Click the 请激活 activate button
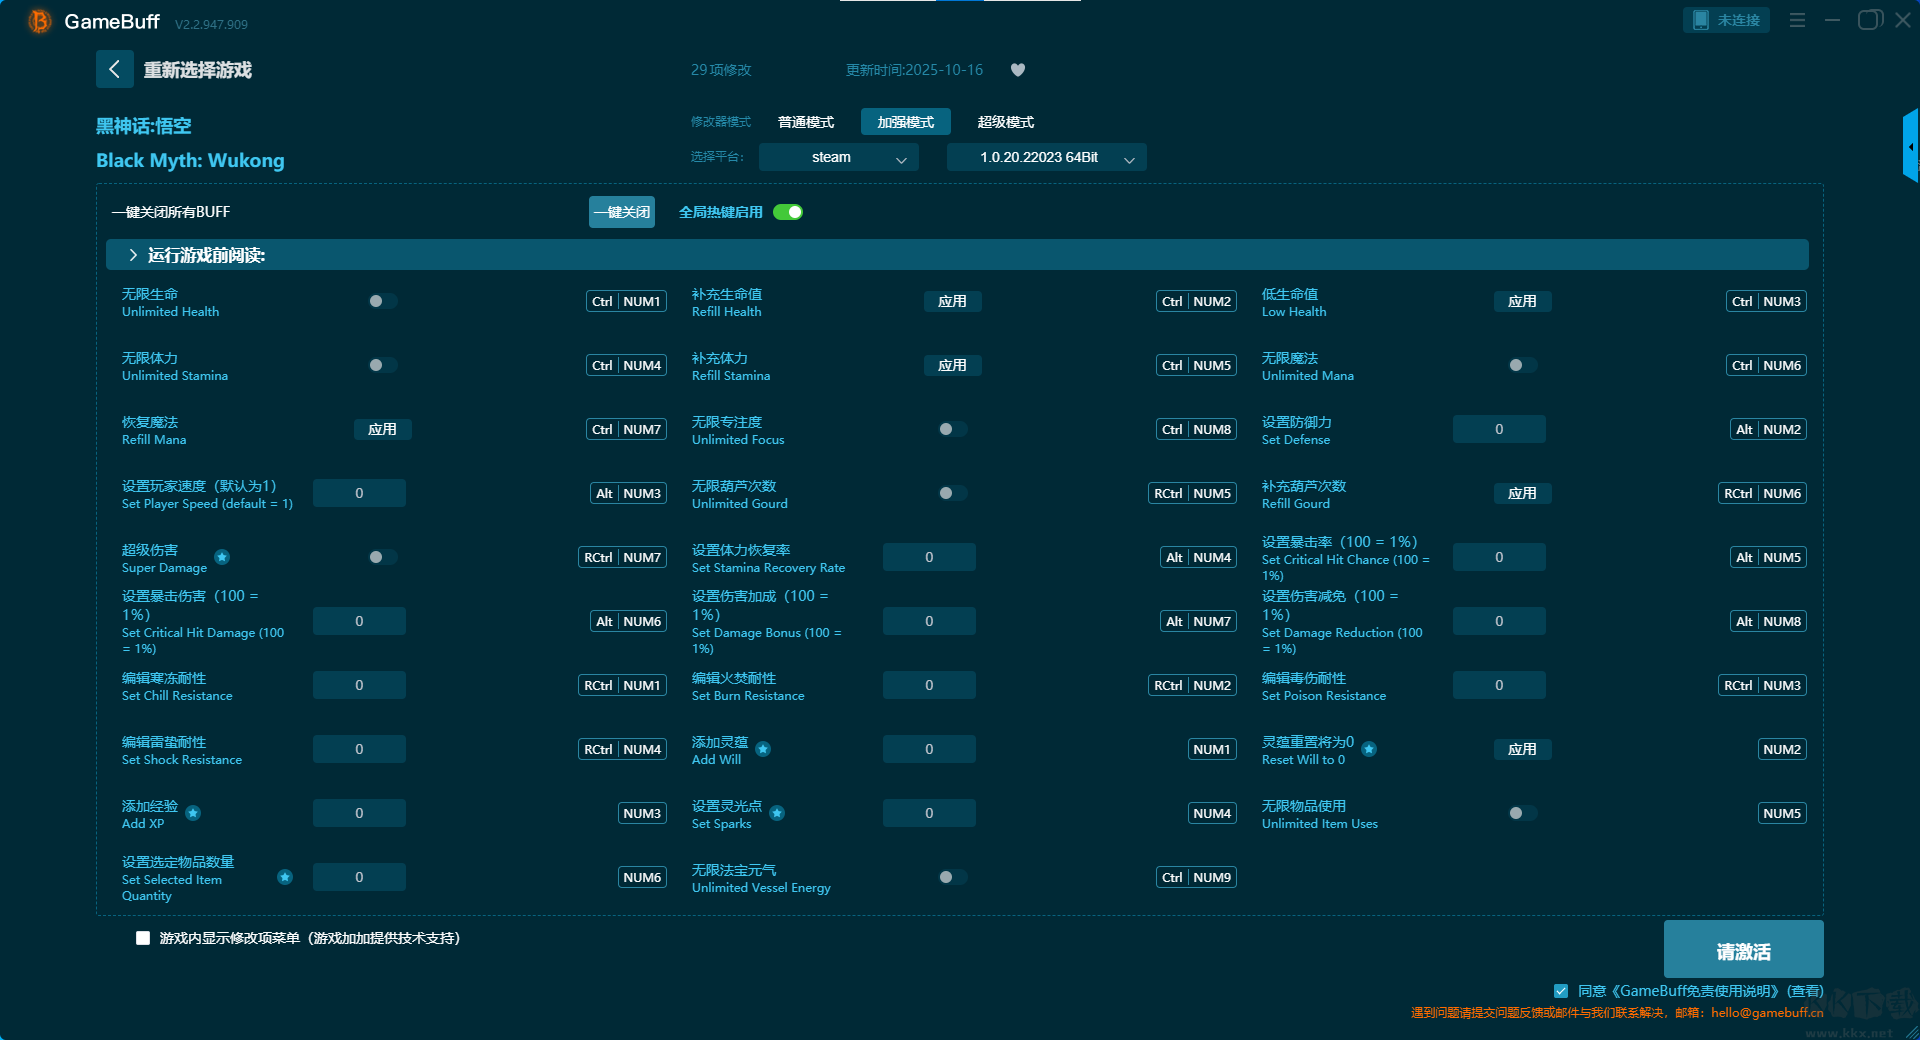The width and height of the screenshot is (1920, 1040). point(1743,950)
